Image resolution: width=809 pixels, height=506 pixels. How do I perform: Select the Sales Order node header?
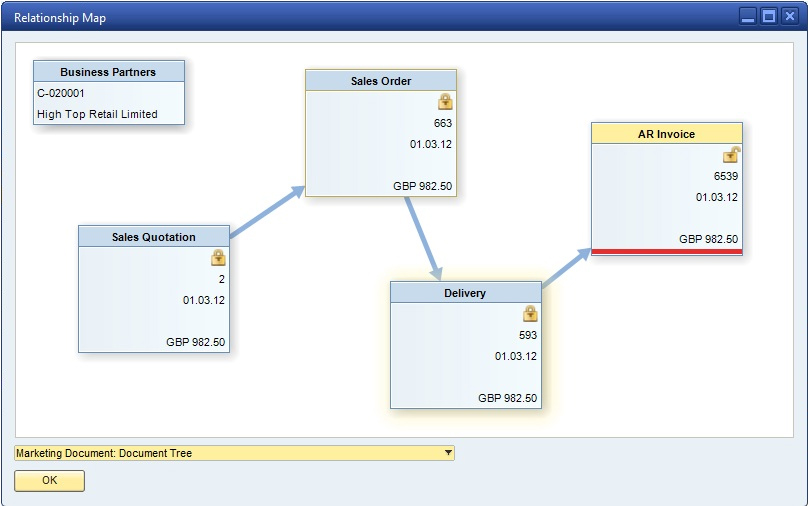pos(381,81)
